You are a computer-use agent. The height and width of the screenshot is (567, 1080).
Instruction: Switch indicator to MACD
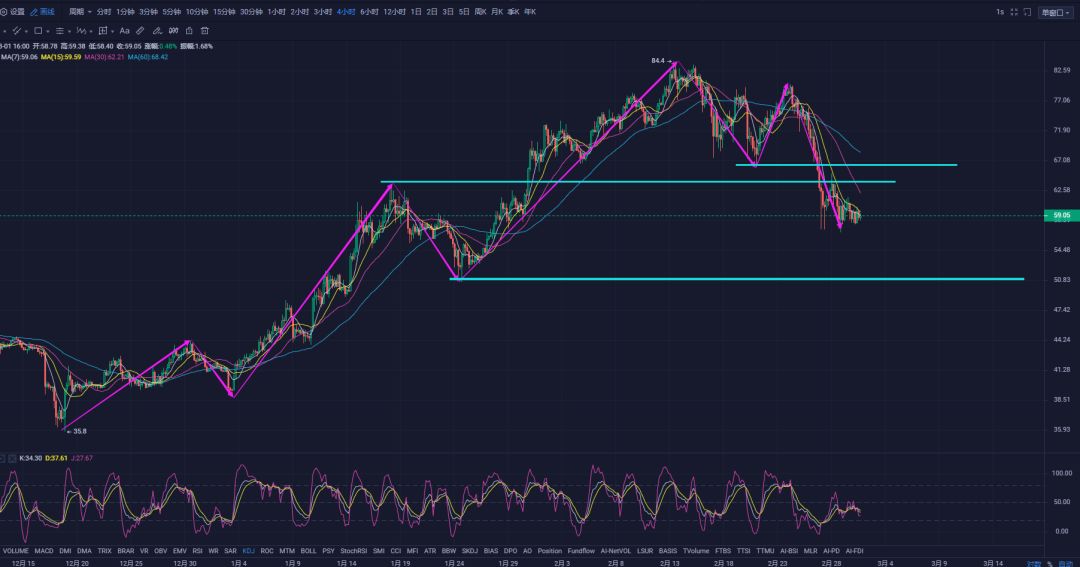(x=44, y=551)
